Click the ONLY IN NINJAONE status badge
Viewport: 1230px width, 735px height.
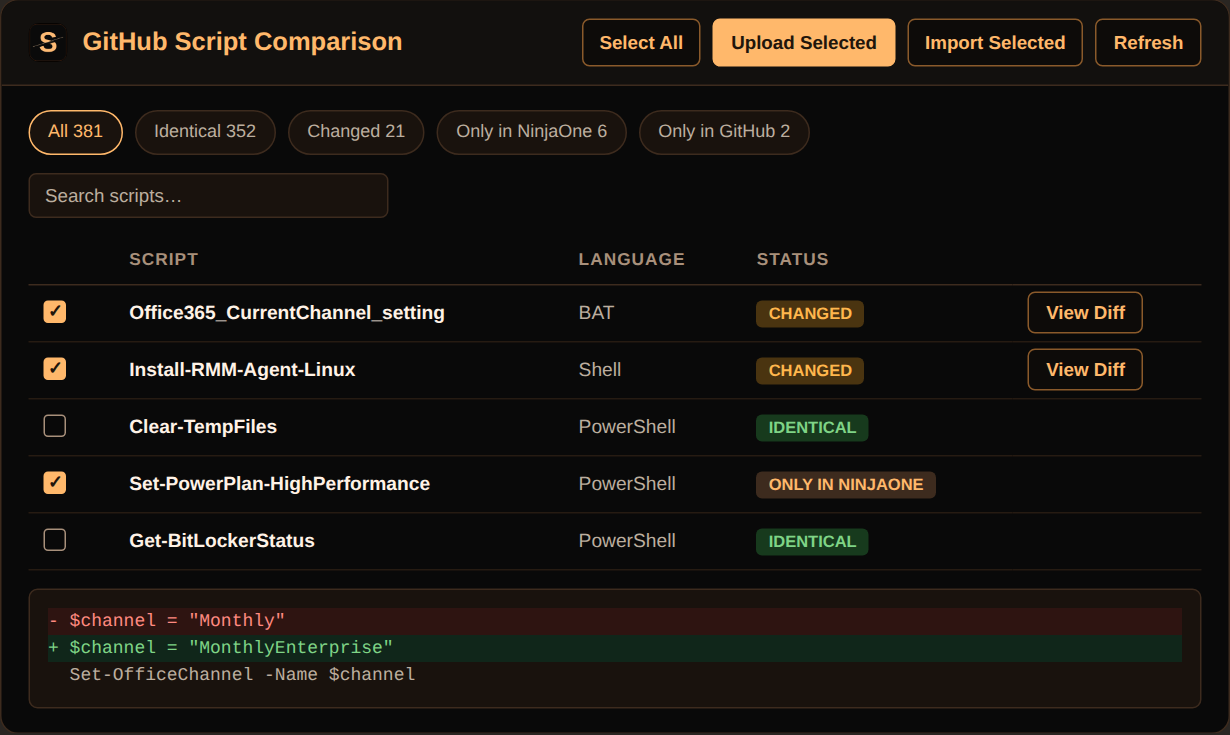coord(846,484)
